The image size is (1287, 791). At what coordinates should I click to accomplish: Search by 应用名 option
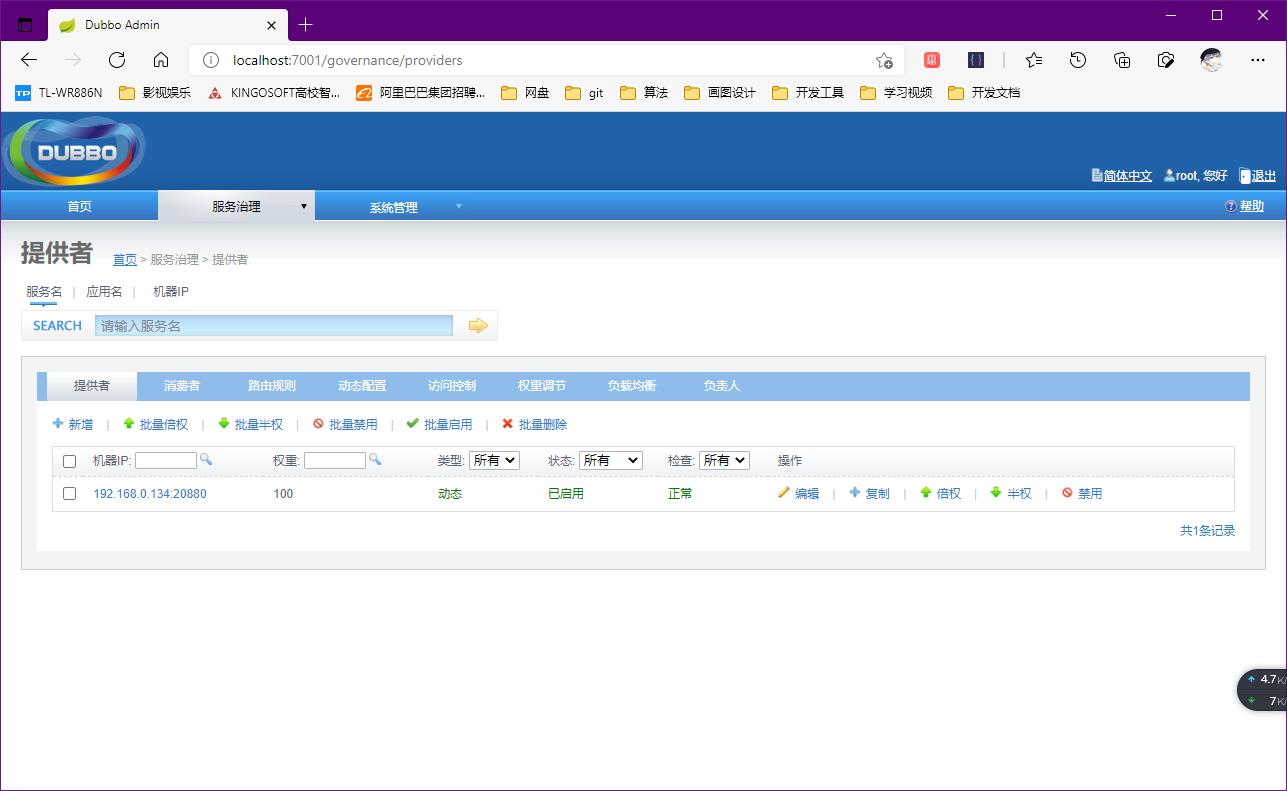104,291
